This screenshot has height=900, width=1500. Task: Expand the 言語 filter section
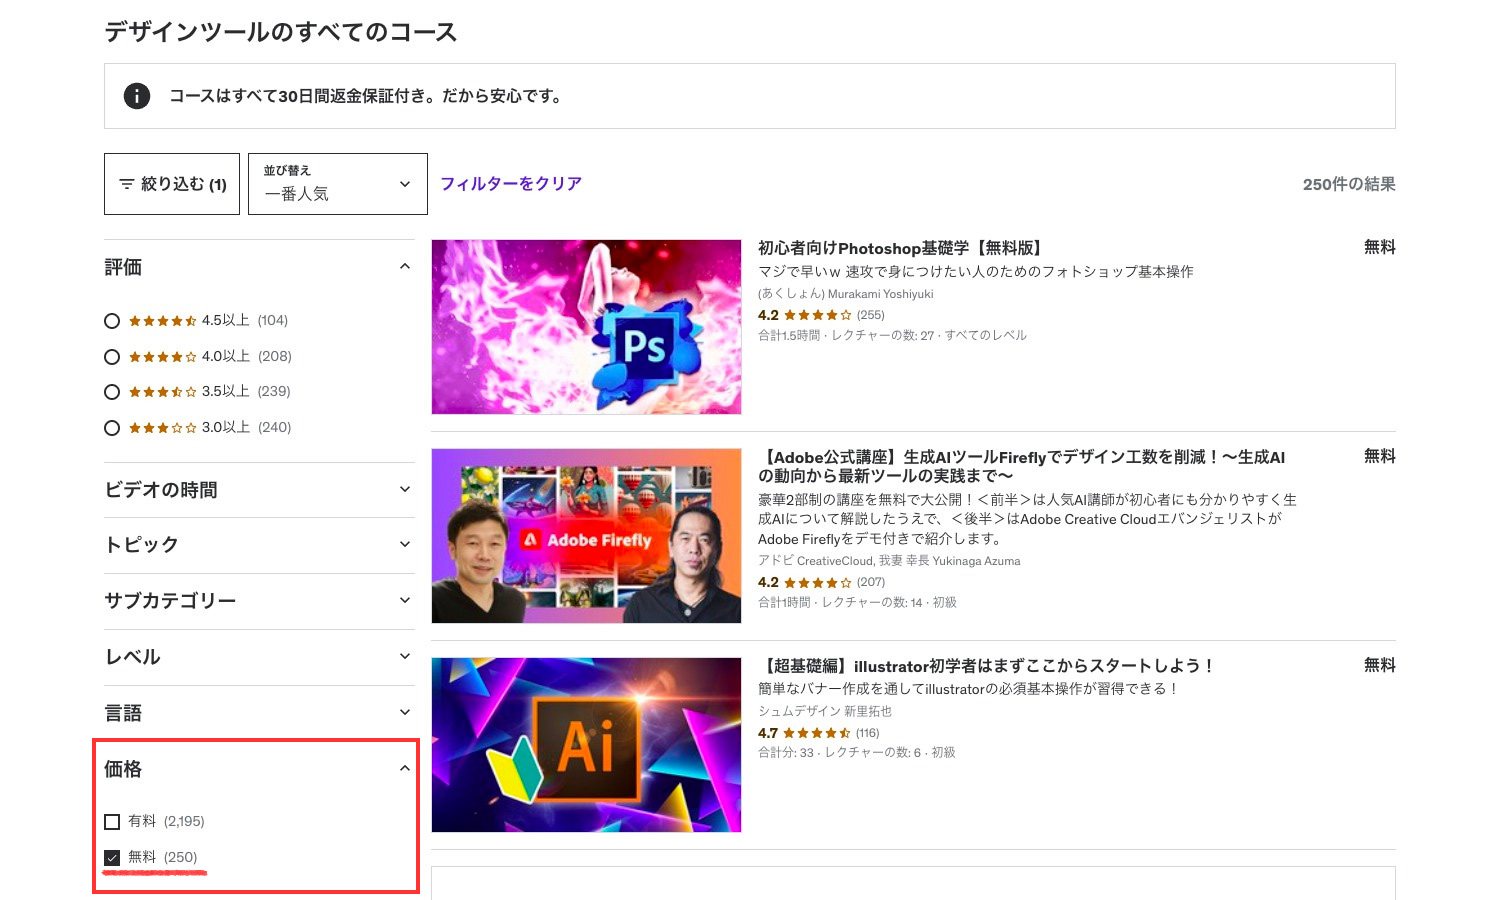(x=259, y=713)
